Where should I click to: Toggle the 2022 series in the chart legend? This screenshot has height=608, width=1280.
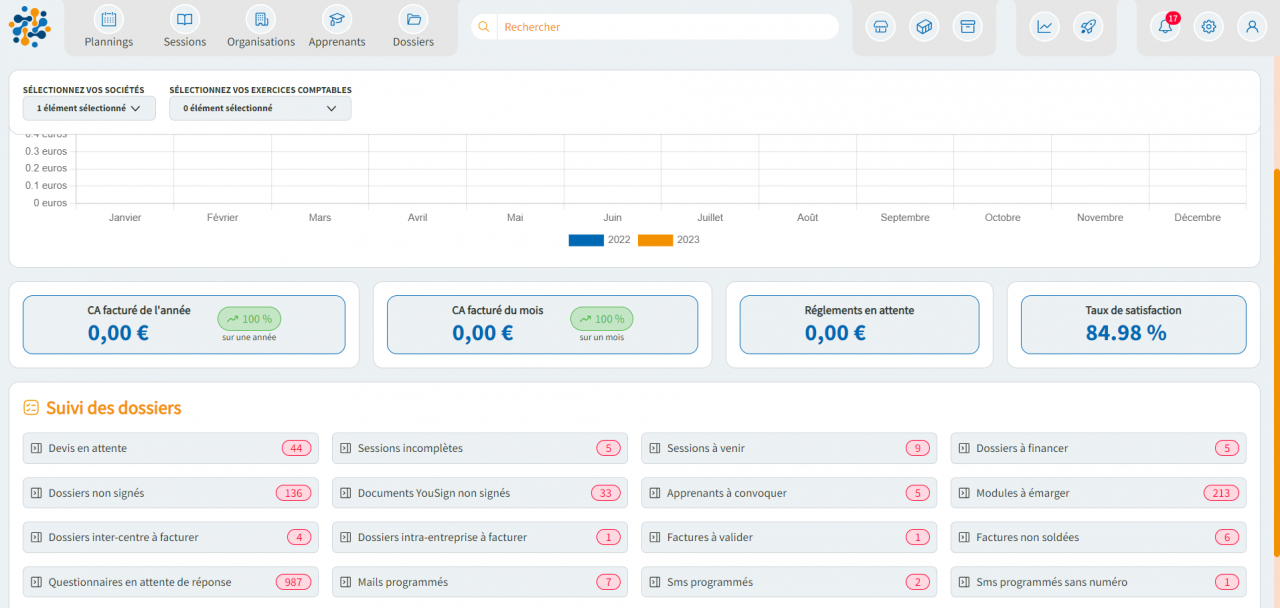point(586,240)
